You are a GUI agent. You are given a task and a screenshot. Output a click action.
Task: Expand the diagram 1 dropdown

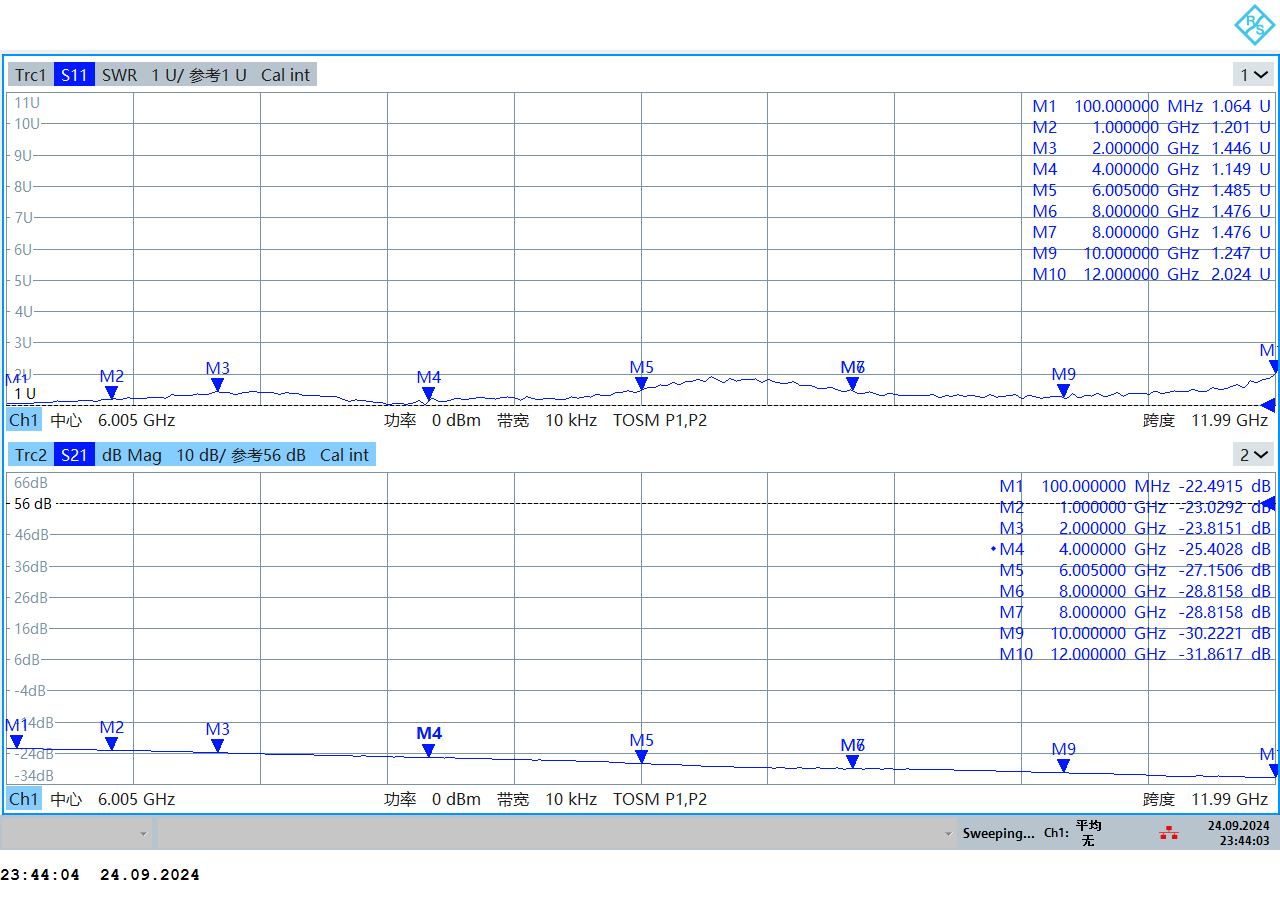click(x=1254, y=75)
